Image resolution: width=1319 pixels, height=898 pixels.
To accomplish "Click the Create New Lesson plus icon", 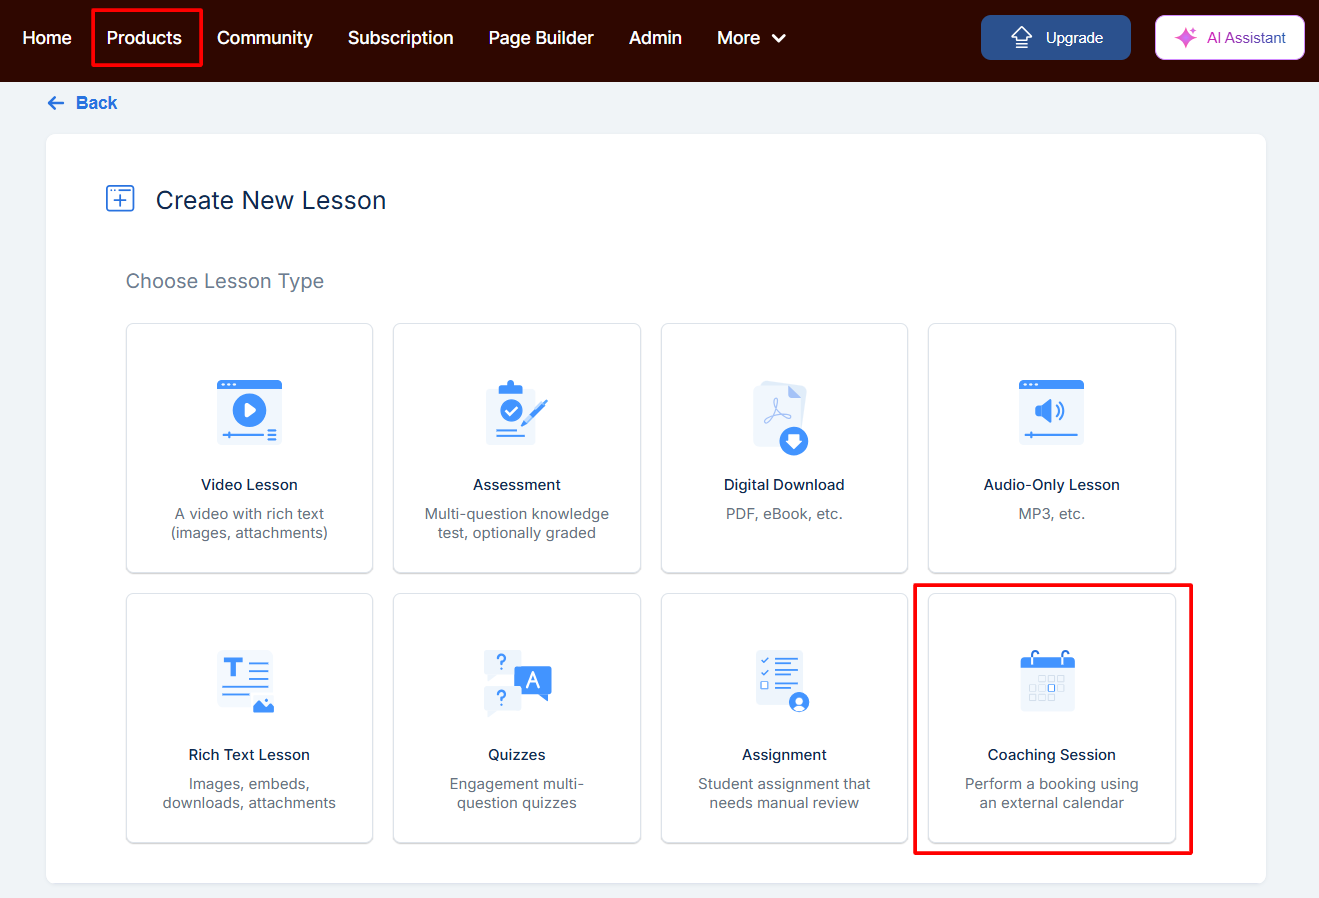I will pos(120,198).
